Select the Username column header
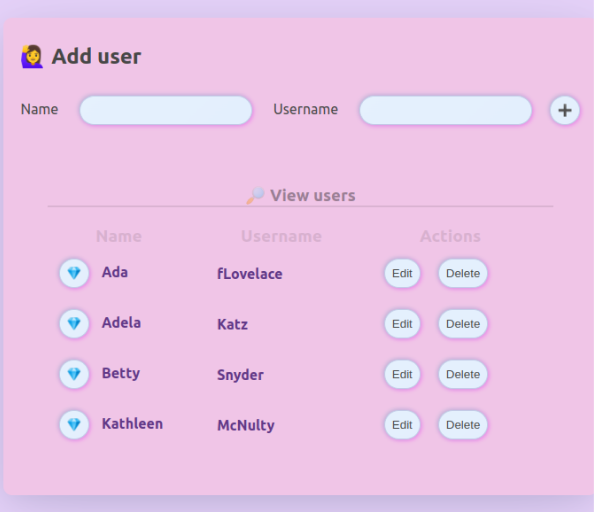Screen dimensions: 594x512 [x=281, y=236]
